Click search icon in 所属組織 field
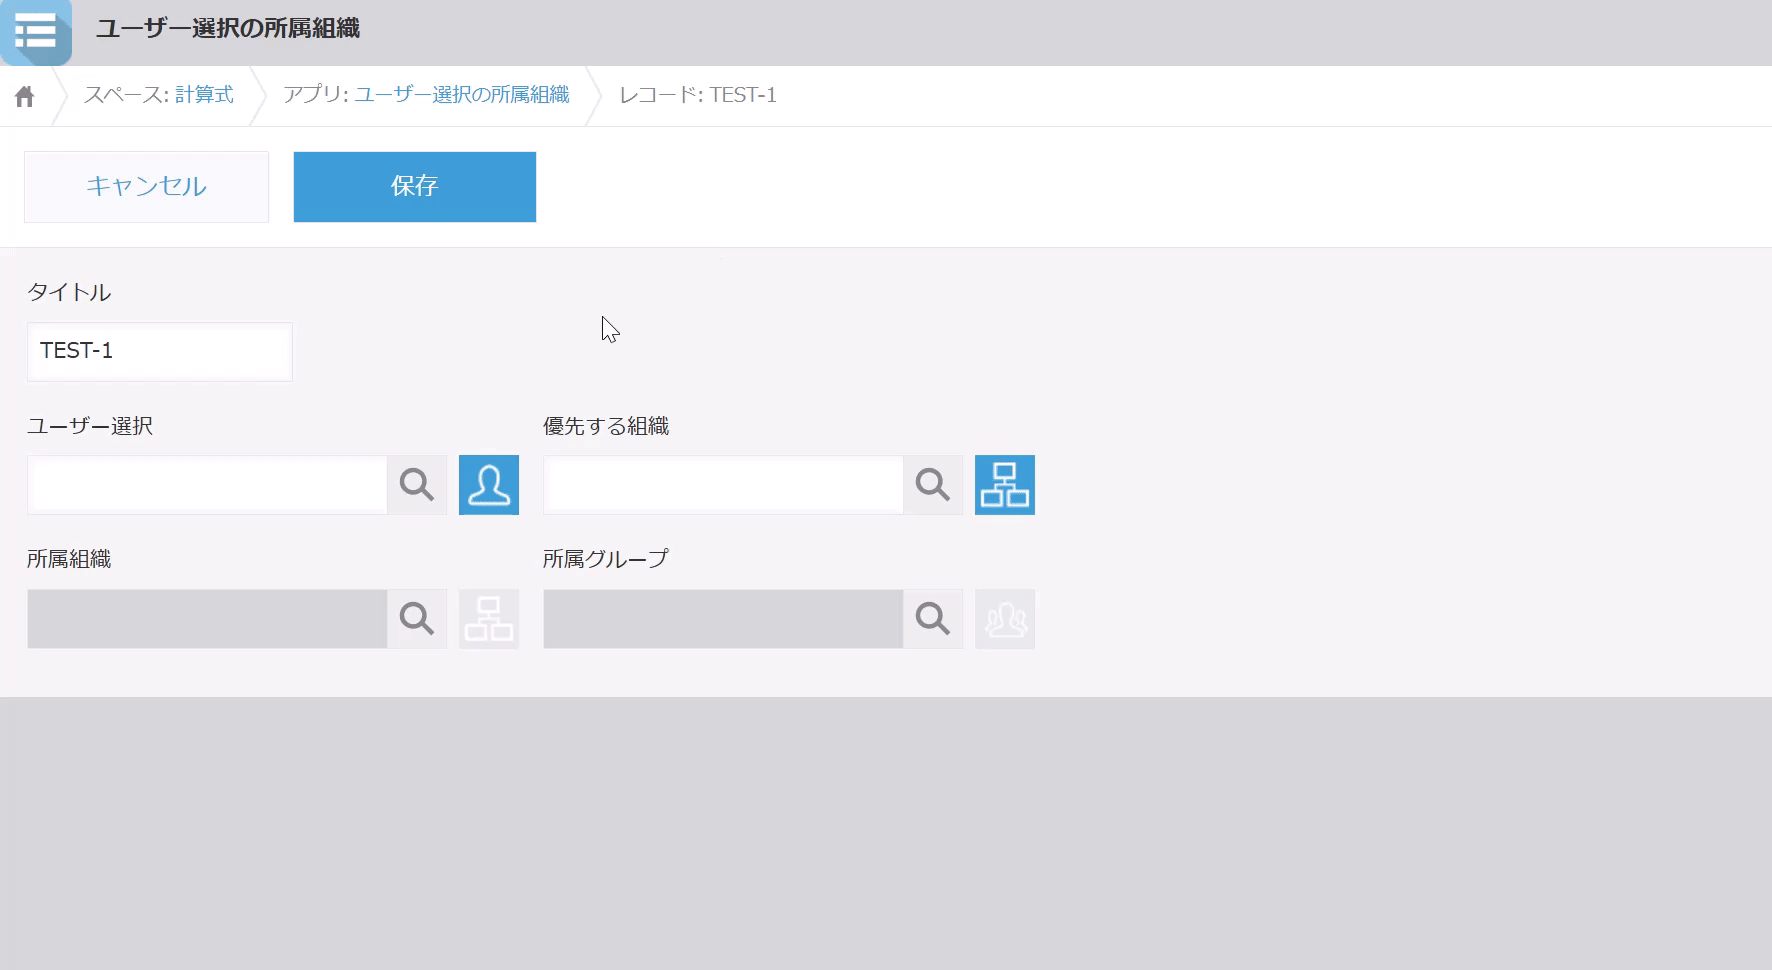The image size is (1772, 970). tap(417, 619)
